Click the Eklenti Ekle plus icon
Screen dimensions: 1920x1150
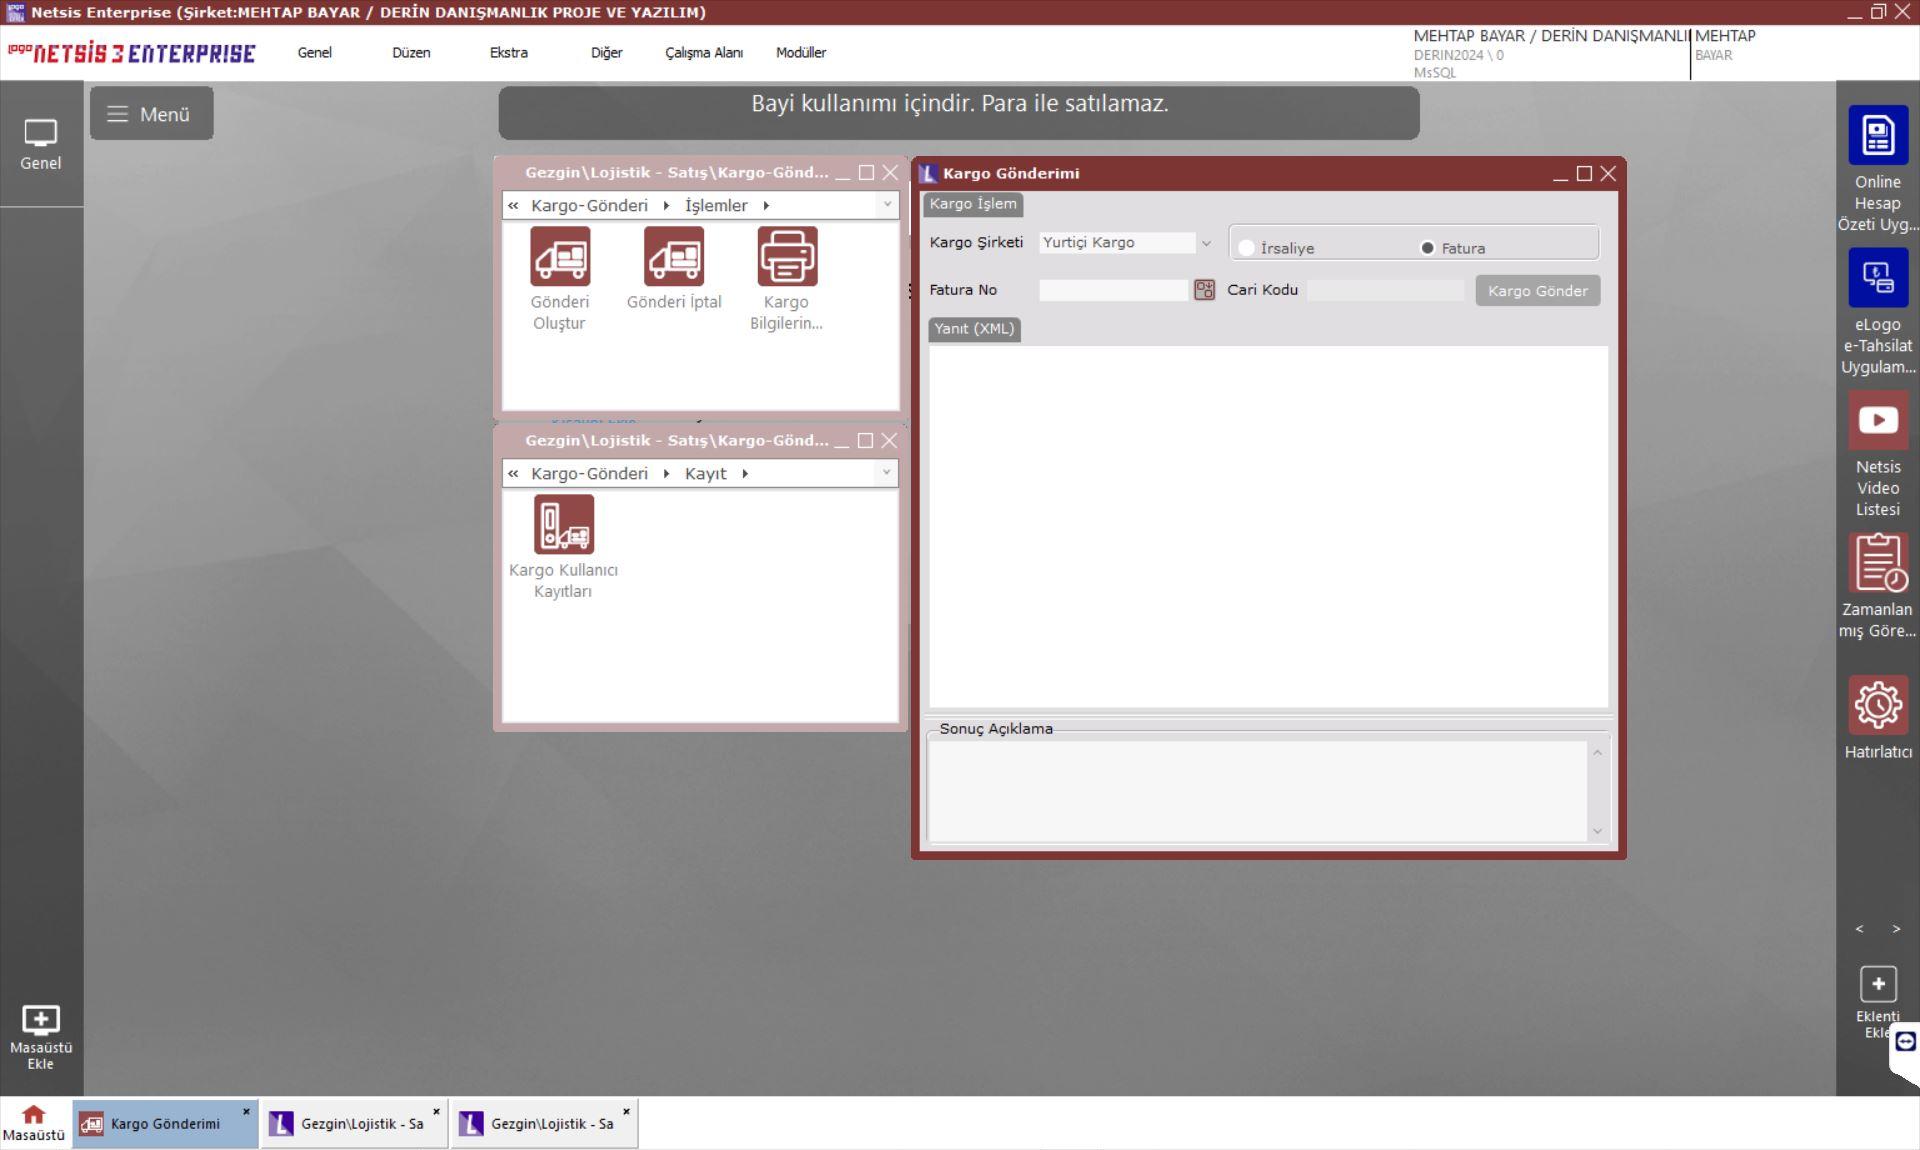point(1878,984)
